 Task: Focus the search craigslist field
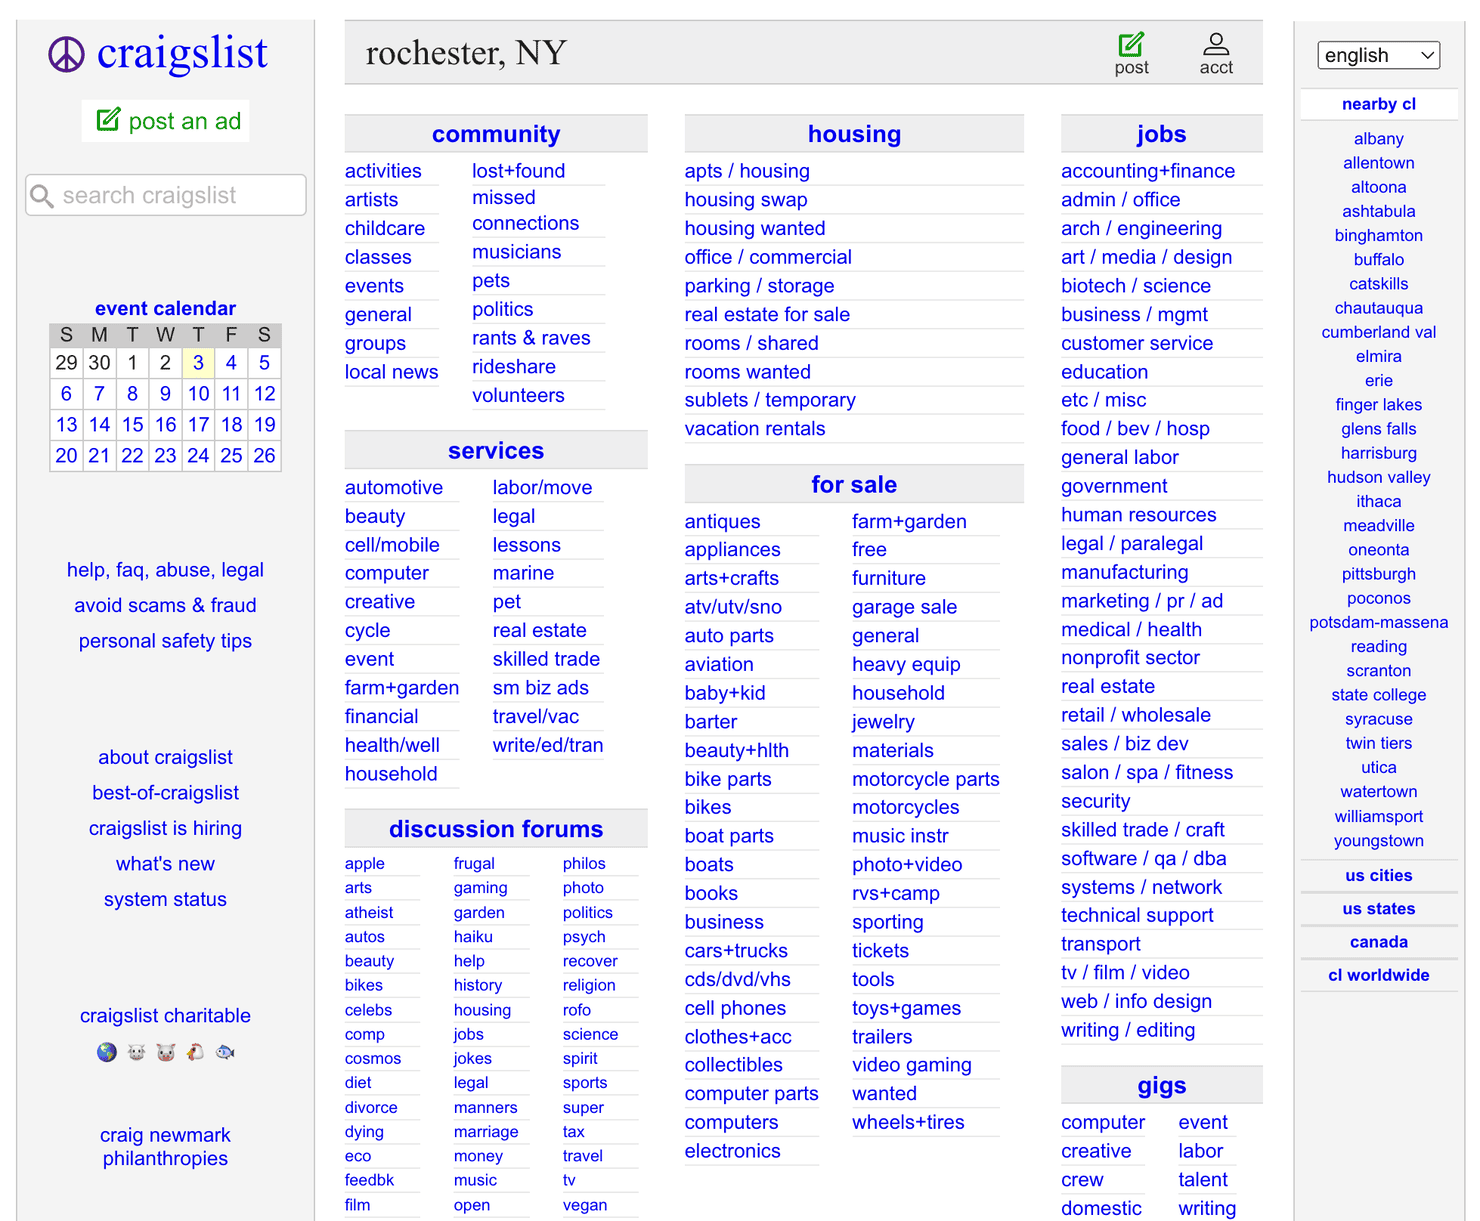pyautogui.click(x=166, y=195)
